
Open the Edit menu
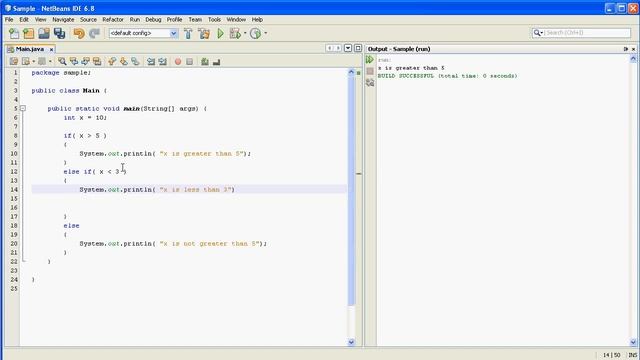click(x=24, y=20)
